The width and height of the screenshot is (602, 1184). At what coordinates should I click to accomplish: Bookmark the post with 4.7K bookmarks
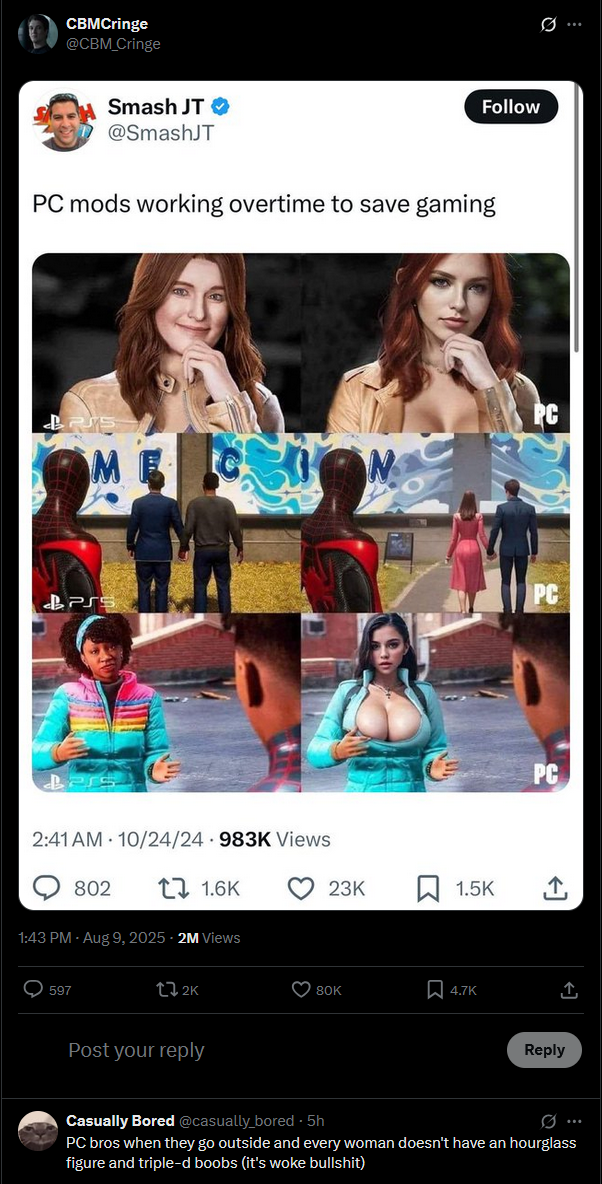coord(434,989)
